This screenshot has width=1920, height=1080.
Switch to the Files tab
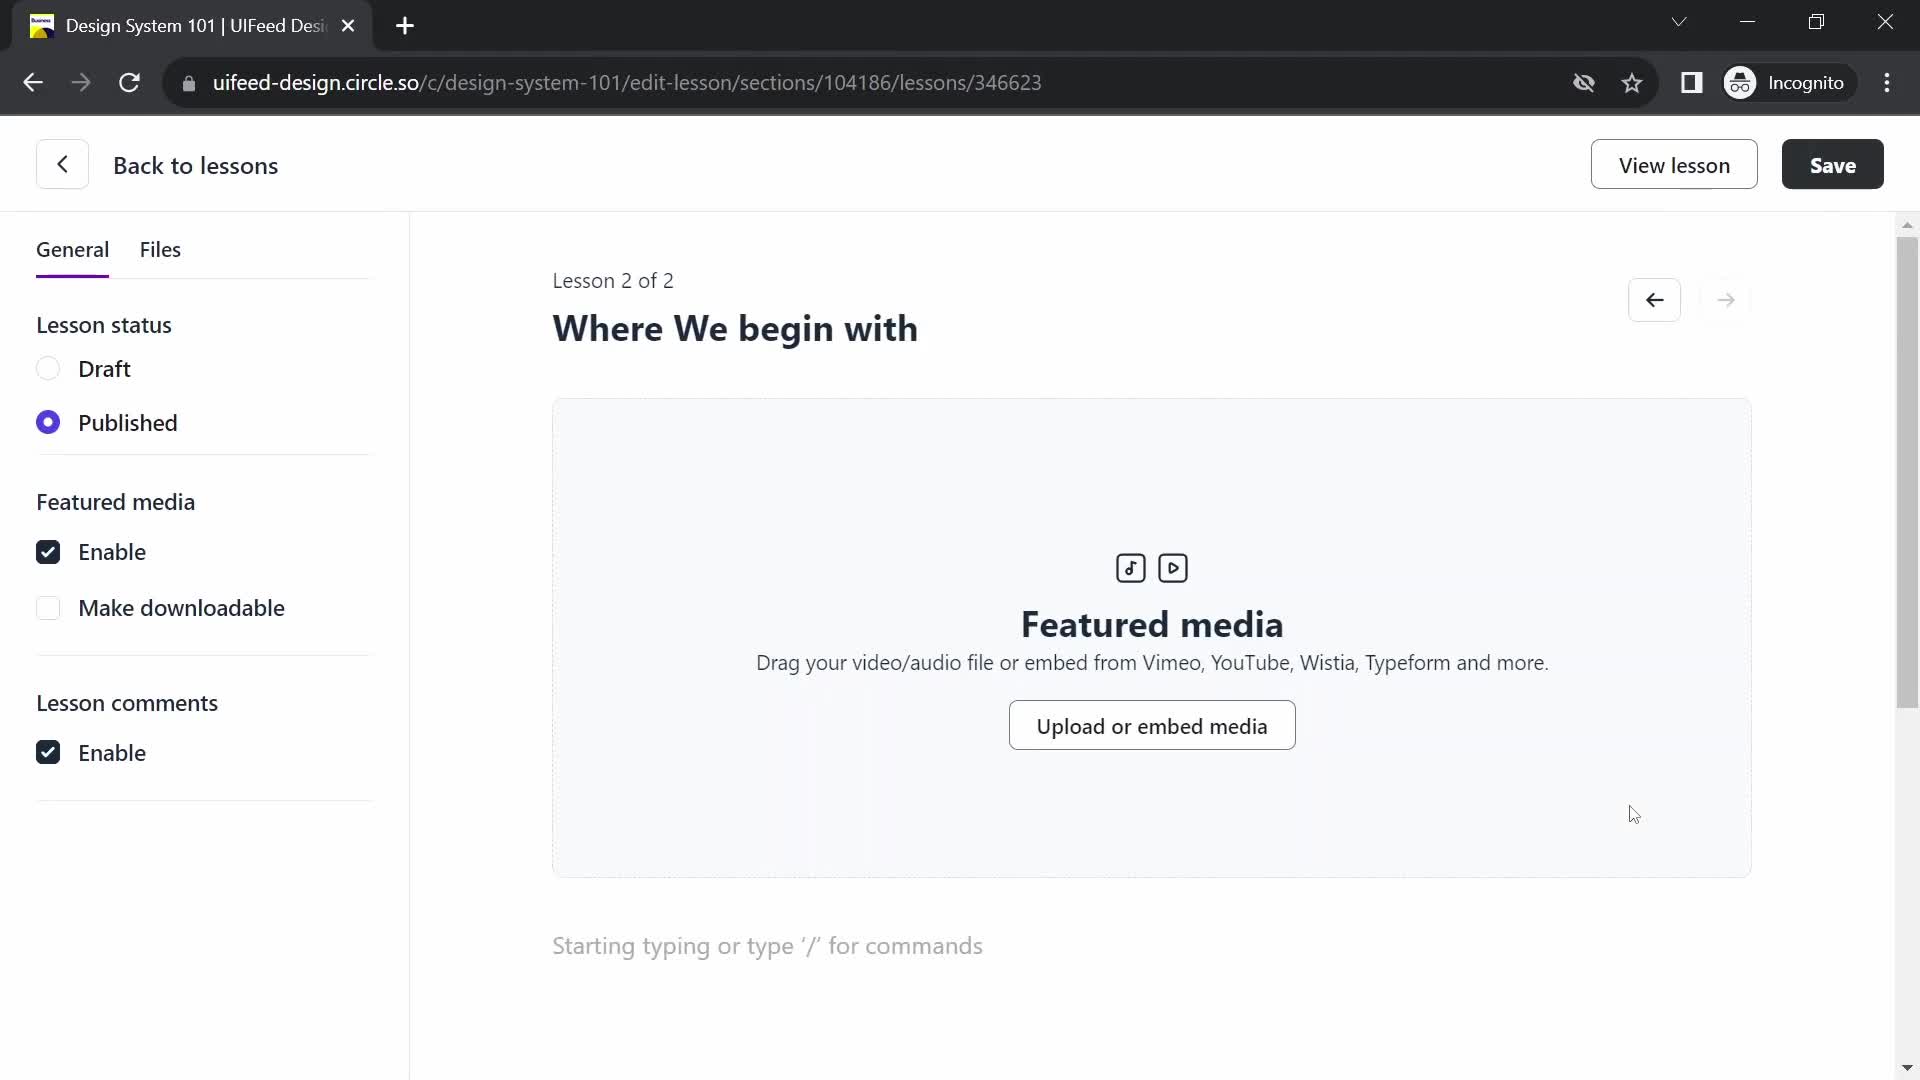click(x=160, y=249)
